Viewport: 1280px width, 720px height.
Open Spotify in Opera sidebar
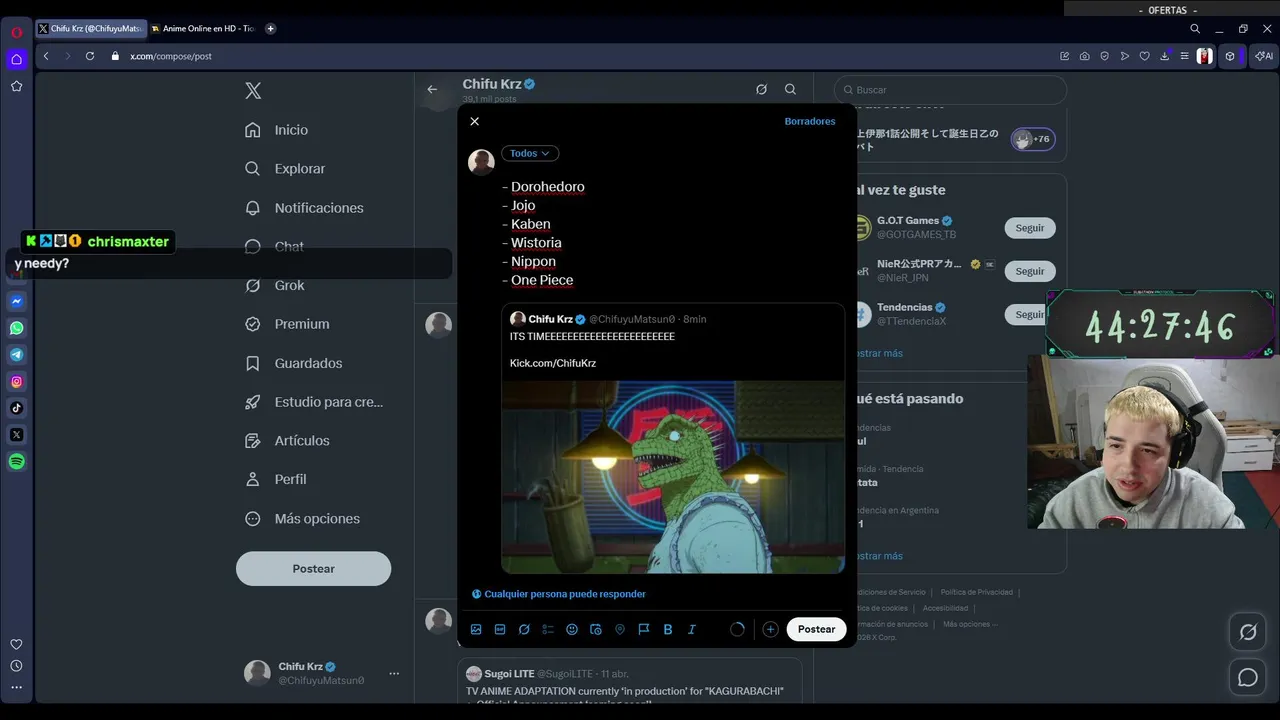[x=17, y=461]
